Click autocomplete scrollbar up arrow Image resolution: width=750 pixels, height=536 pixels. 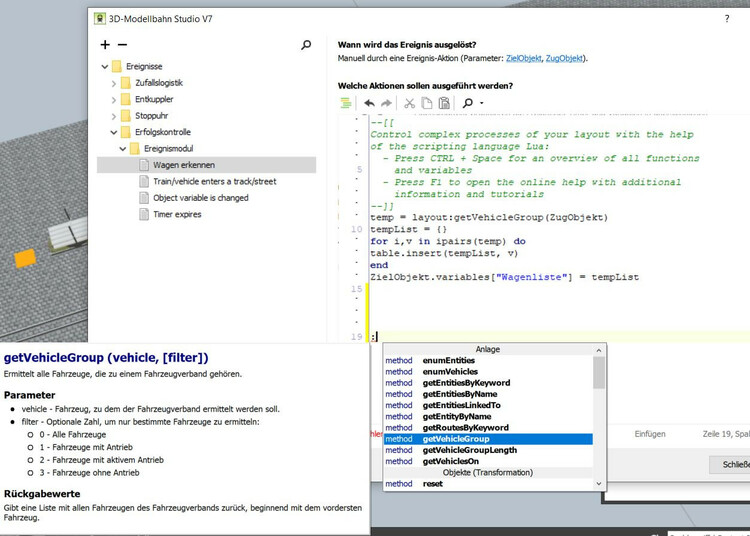(x=599, y=350)
